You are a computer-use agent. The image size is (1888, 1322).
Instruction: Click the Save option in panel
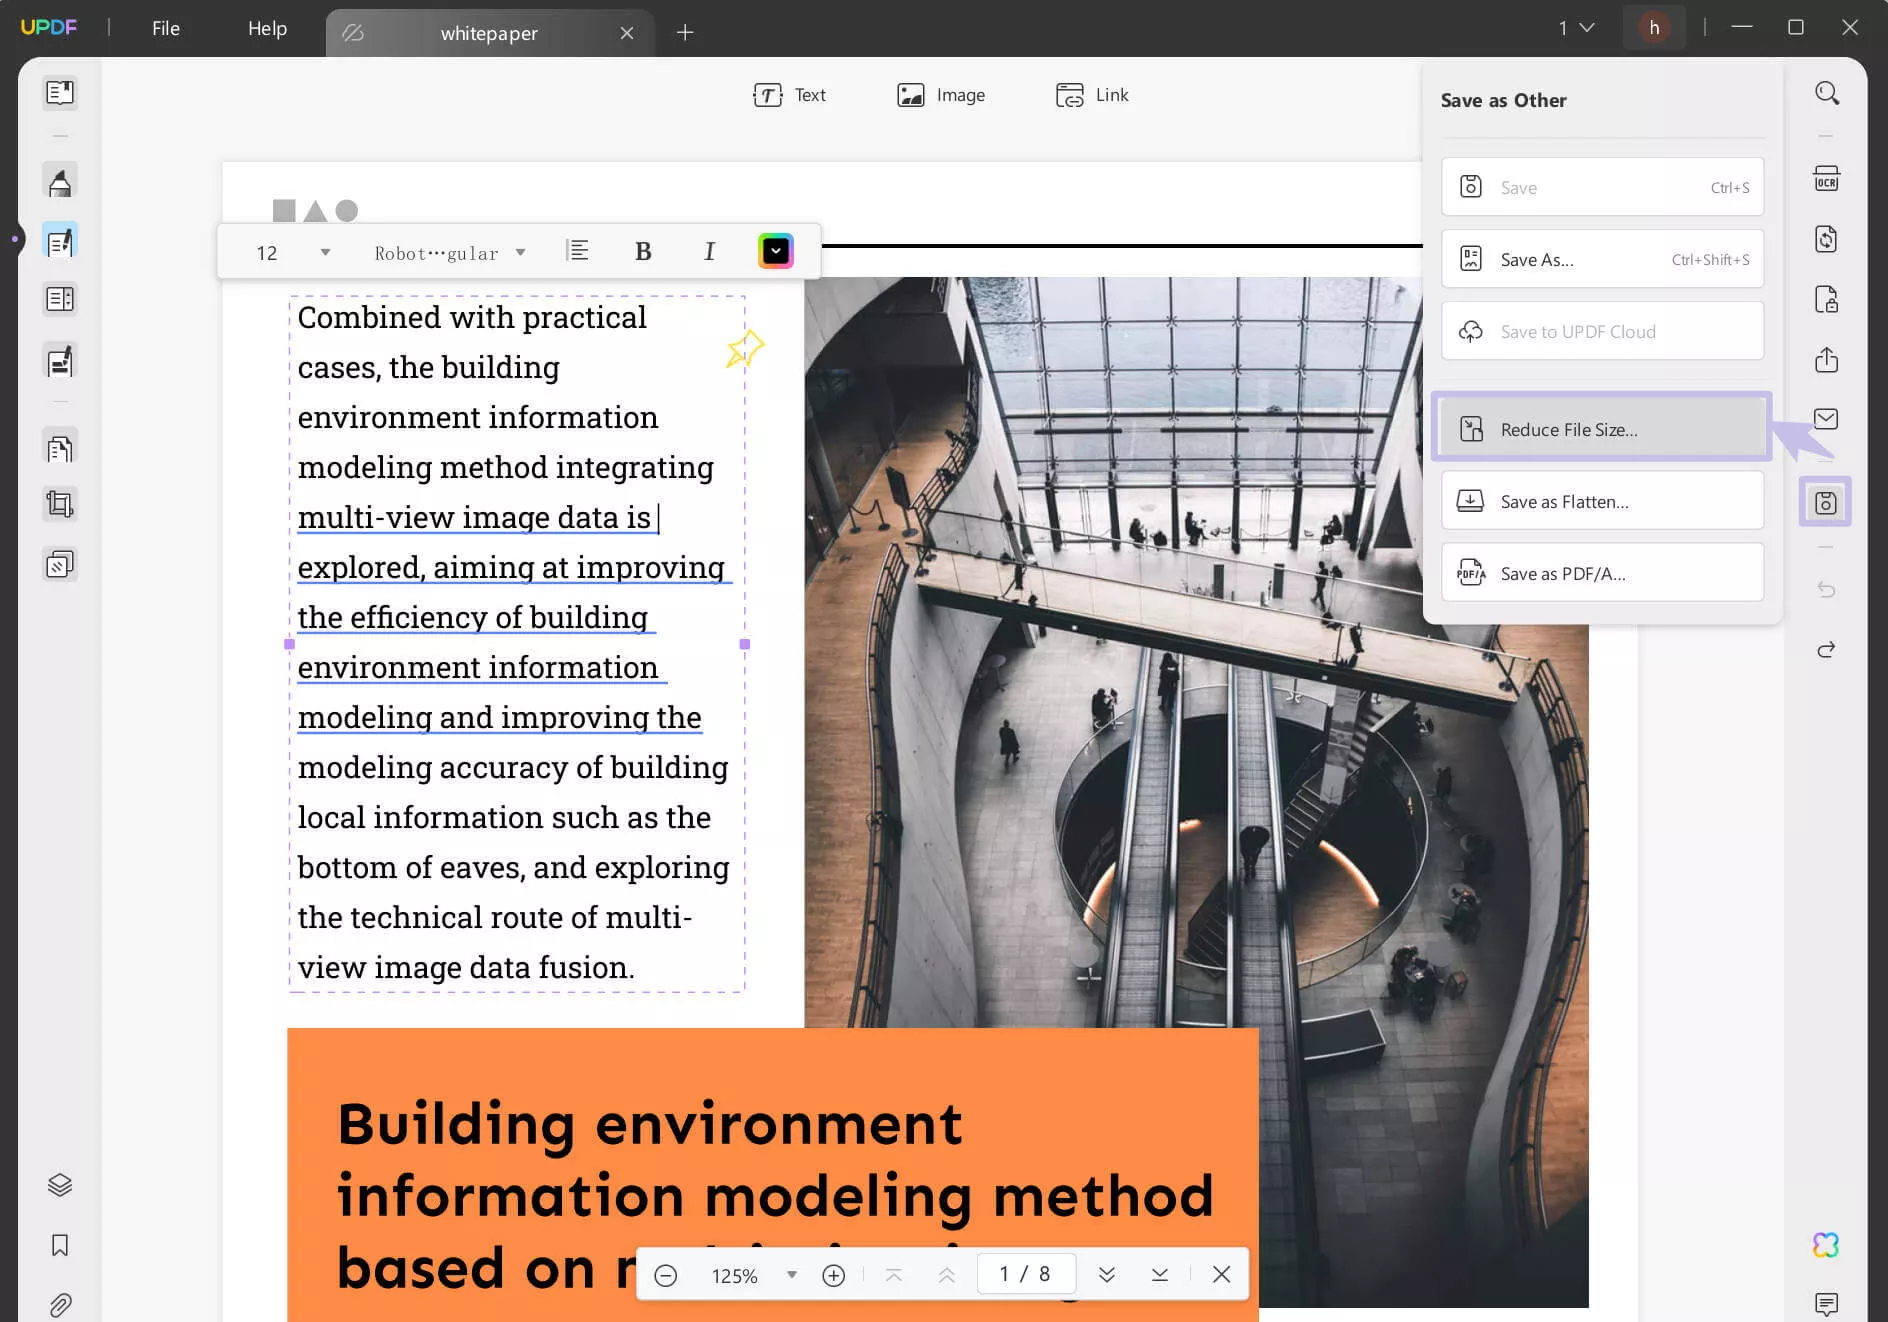pos(1602,188)
